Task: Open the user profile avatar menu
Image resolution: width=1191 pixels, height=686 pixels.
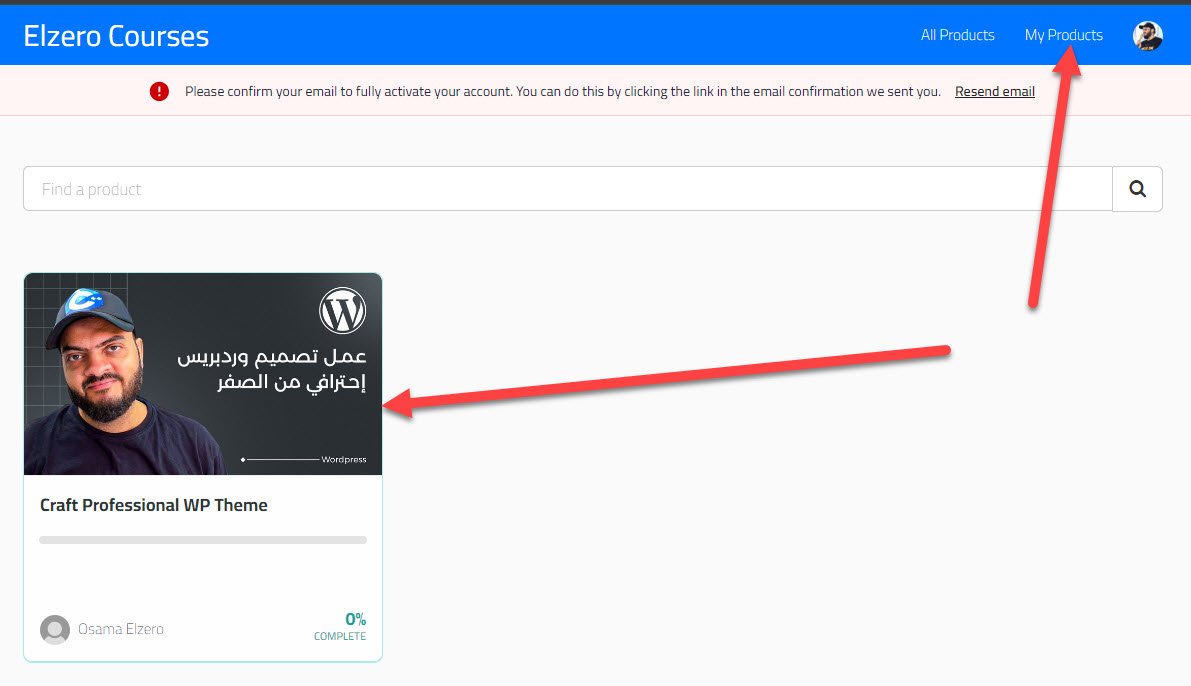Action: point(1147,36)
